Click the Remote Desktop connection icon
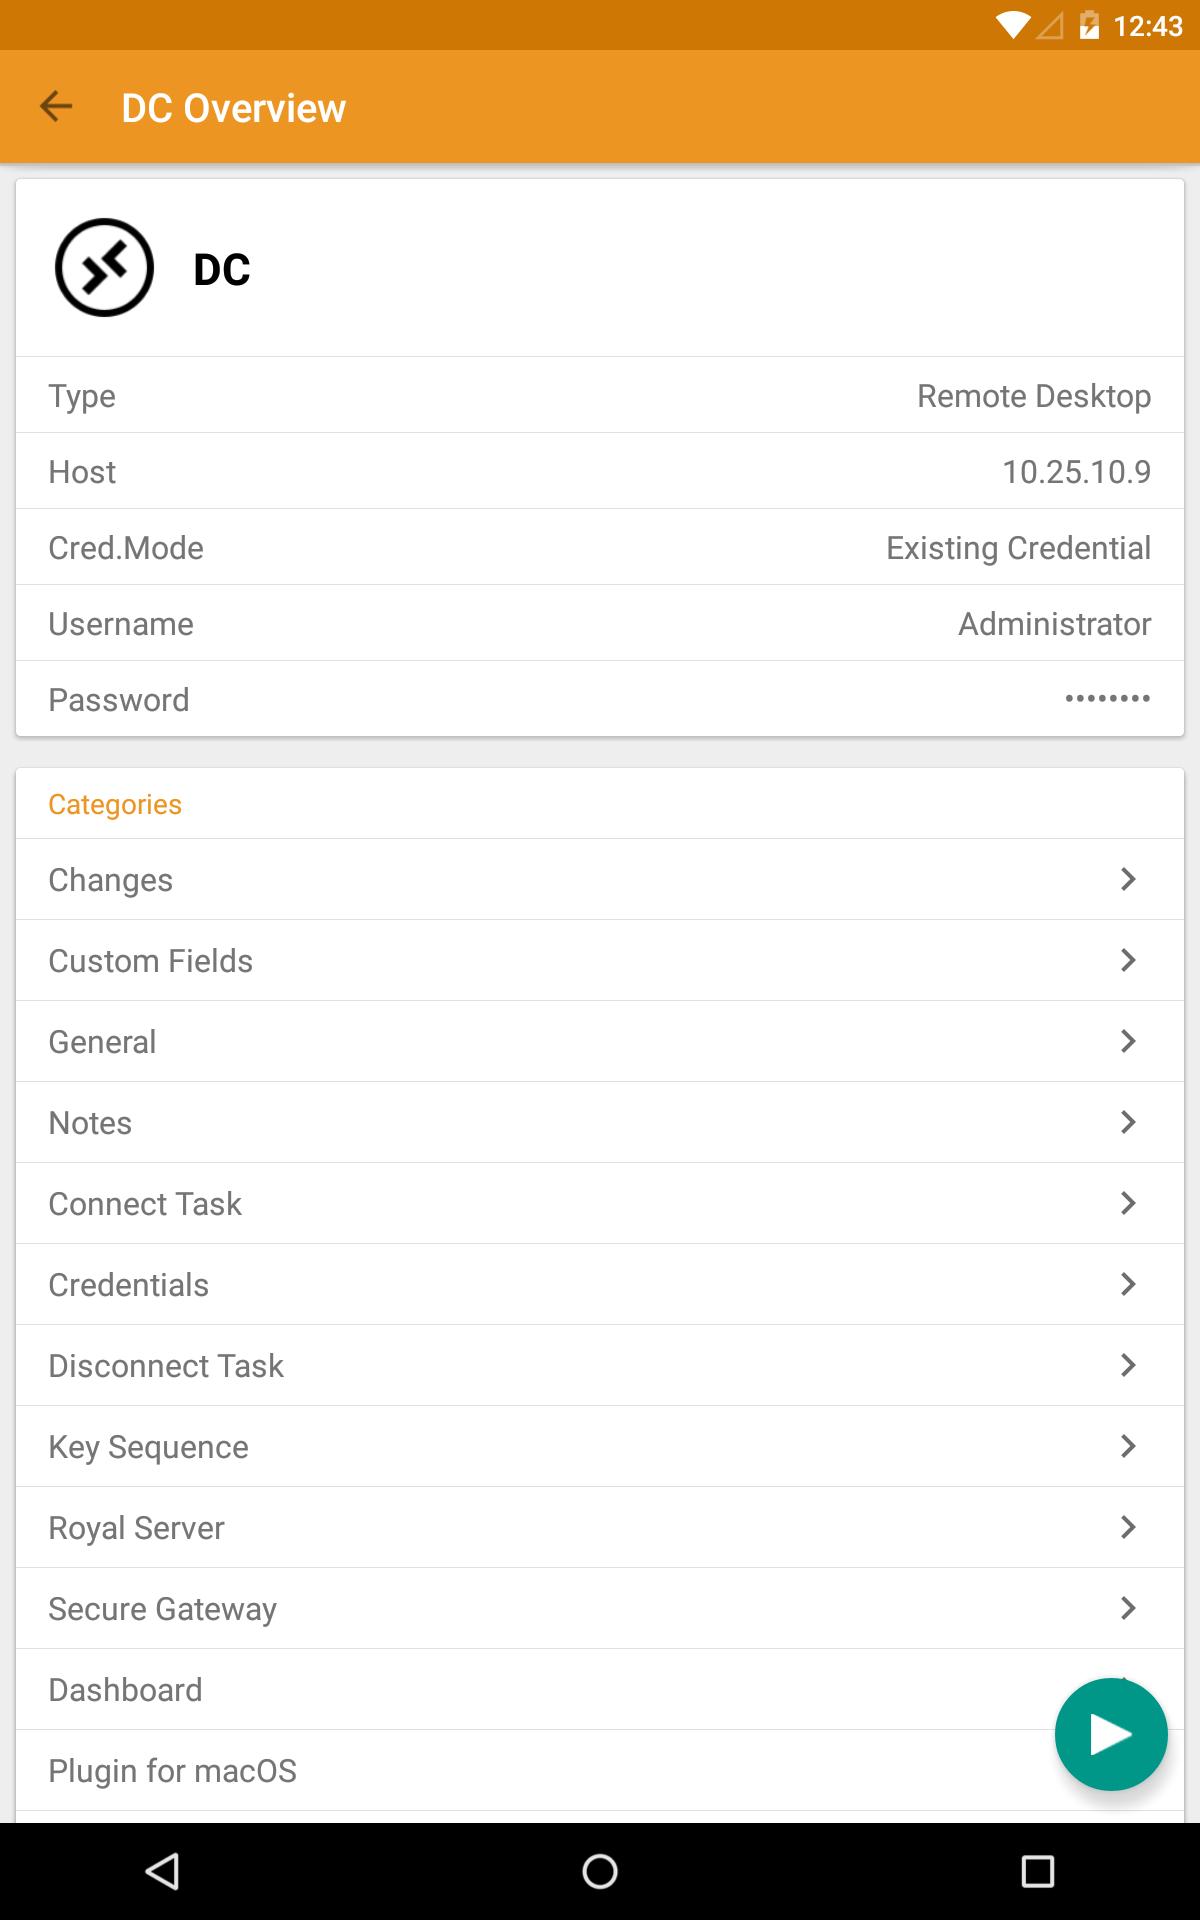The image size is (1200, 1920). 104,268
